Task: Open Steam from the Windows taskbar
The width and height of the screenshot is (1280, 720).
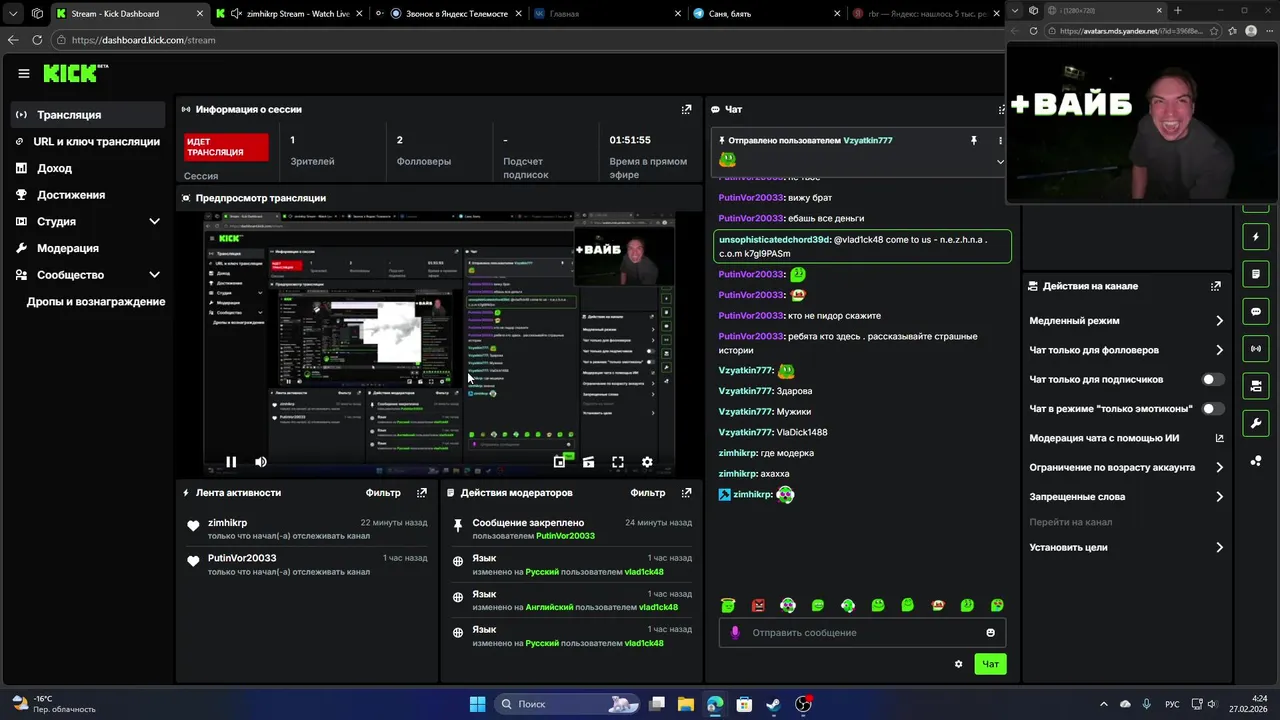Action: click(x=773, y=704)
